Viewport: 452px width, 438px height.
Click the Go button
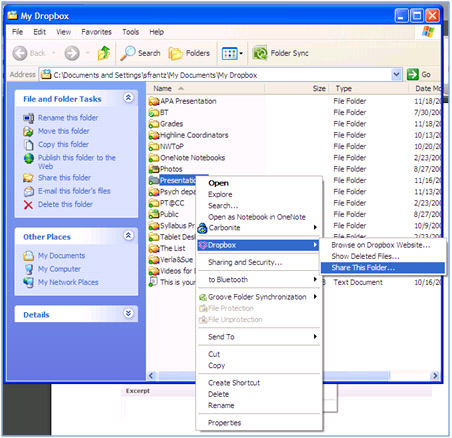(x=419, y=74)
